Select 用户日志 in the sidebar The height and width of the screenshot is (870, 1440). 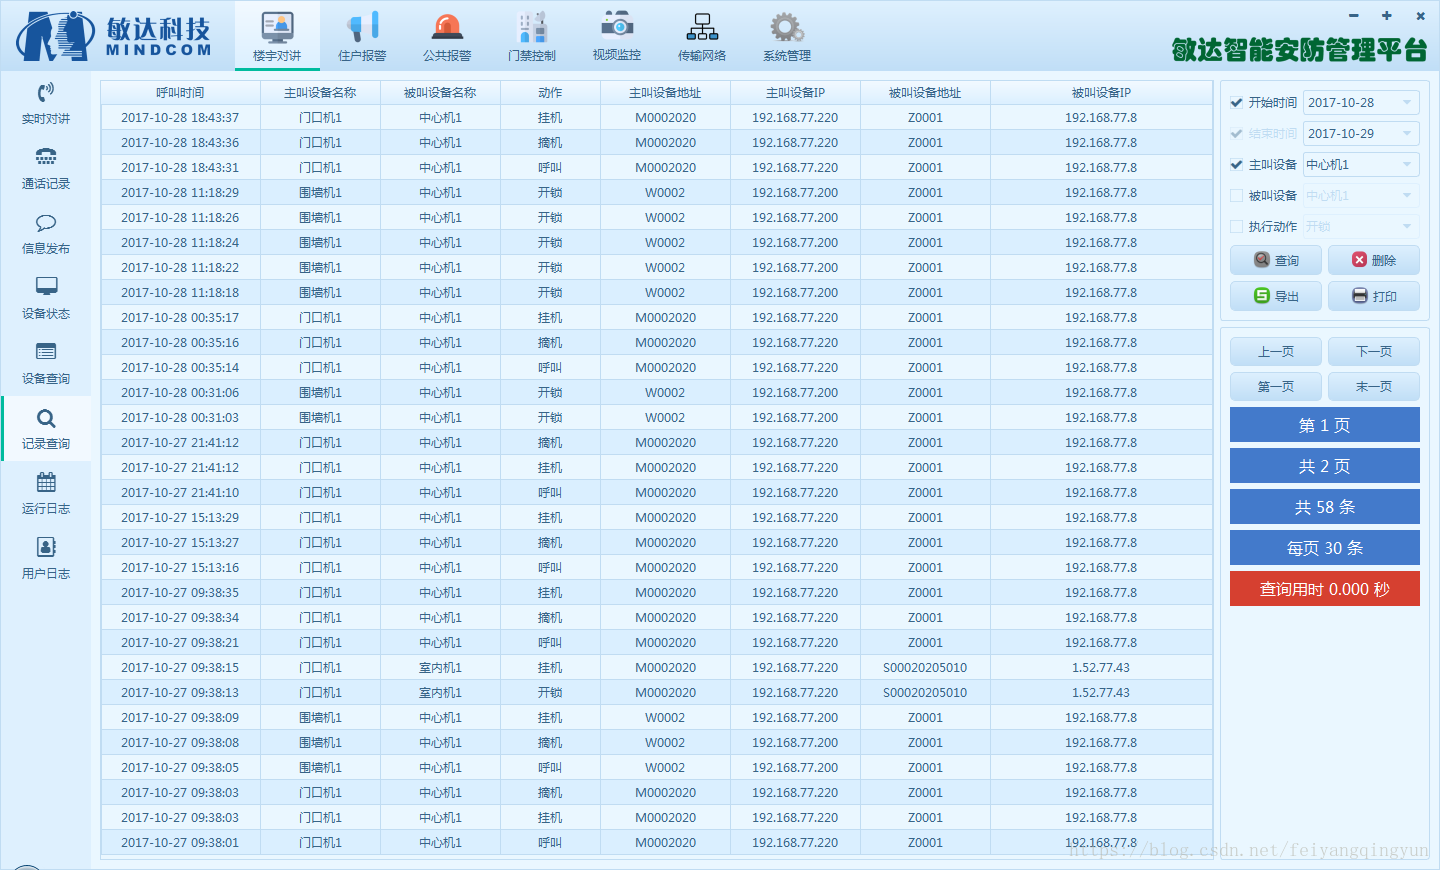(46, 559)
